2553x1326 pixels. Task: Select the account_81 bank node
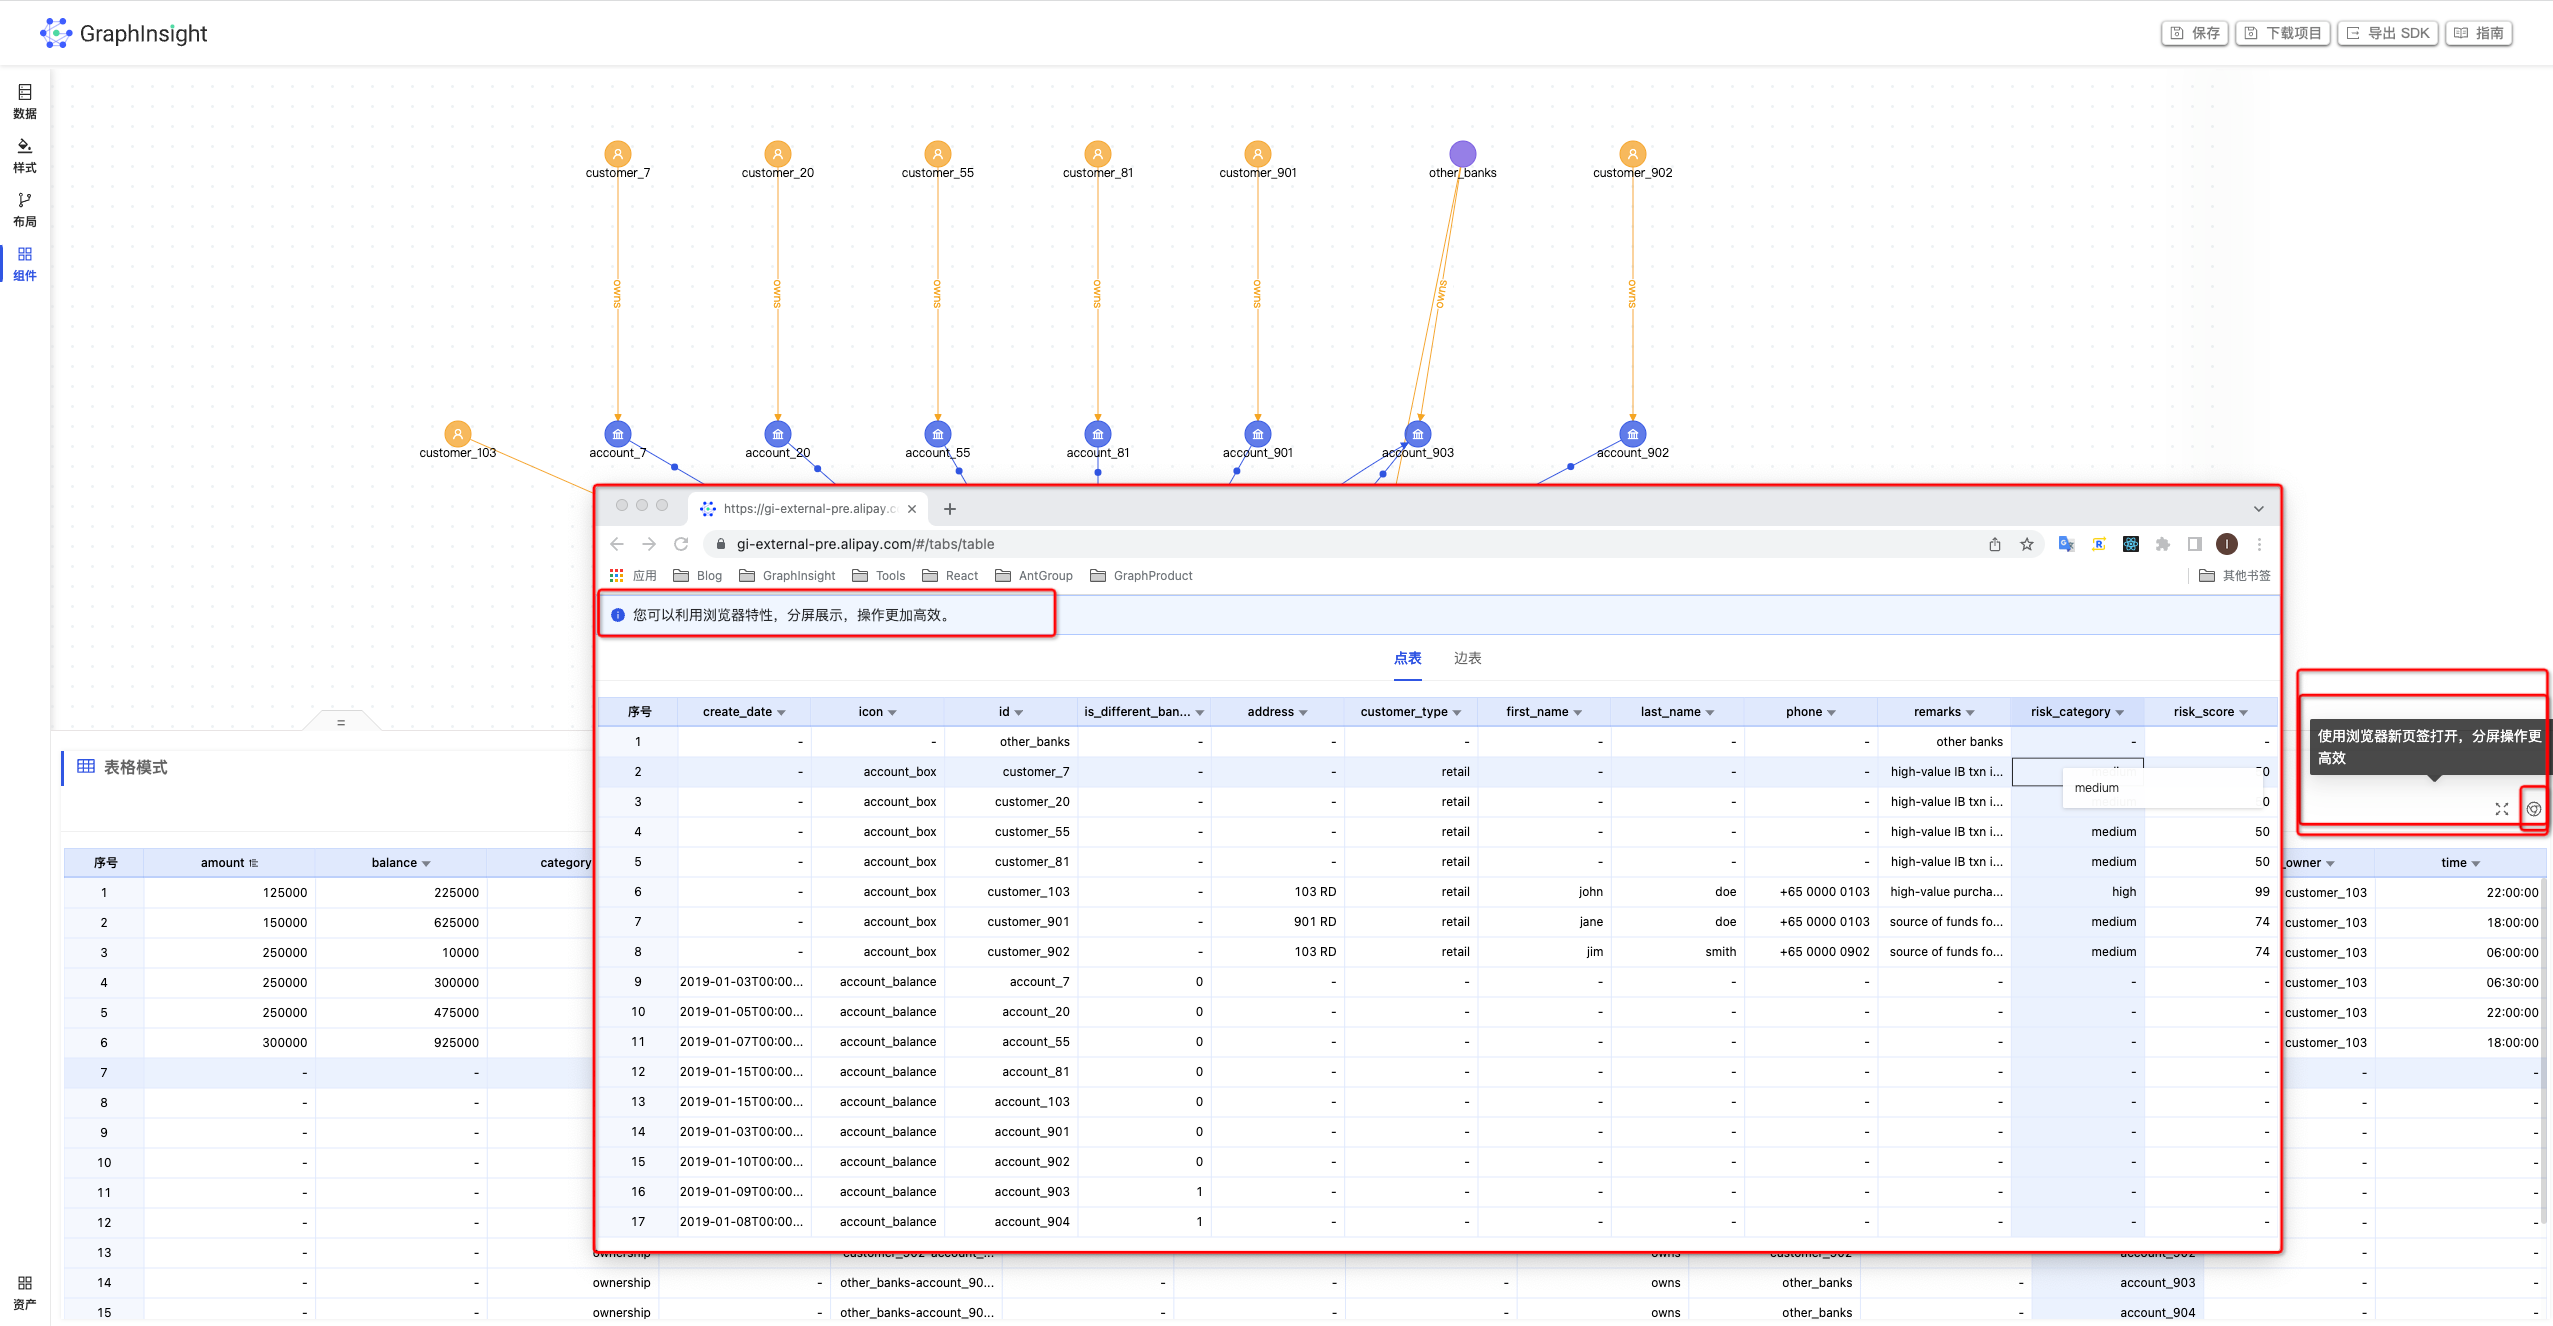tap(1098, 434)
